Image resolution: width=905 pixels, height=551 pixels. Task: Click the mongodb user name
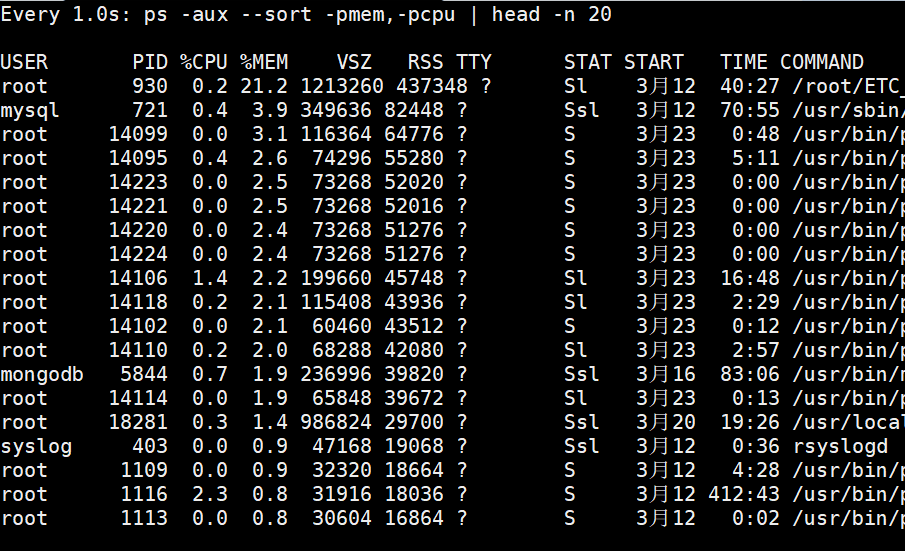coord(42,374)
